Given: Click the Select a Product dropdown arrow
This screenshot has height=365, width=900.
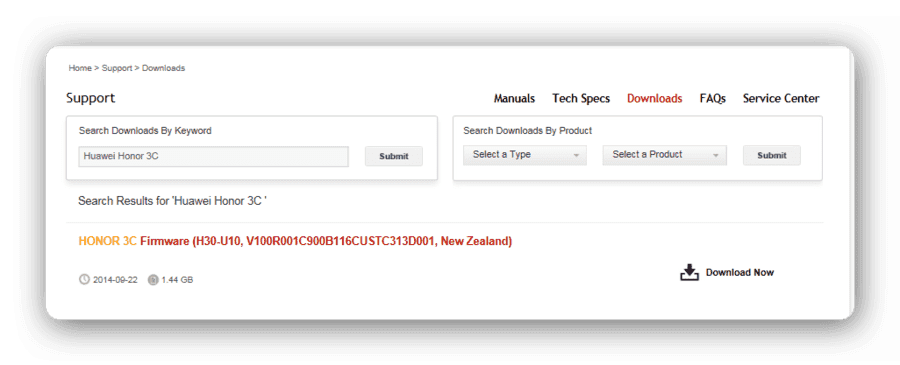Looking at the screenshot, I should pyautogui.click(x=716, y=156).
